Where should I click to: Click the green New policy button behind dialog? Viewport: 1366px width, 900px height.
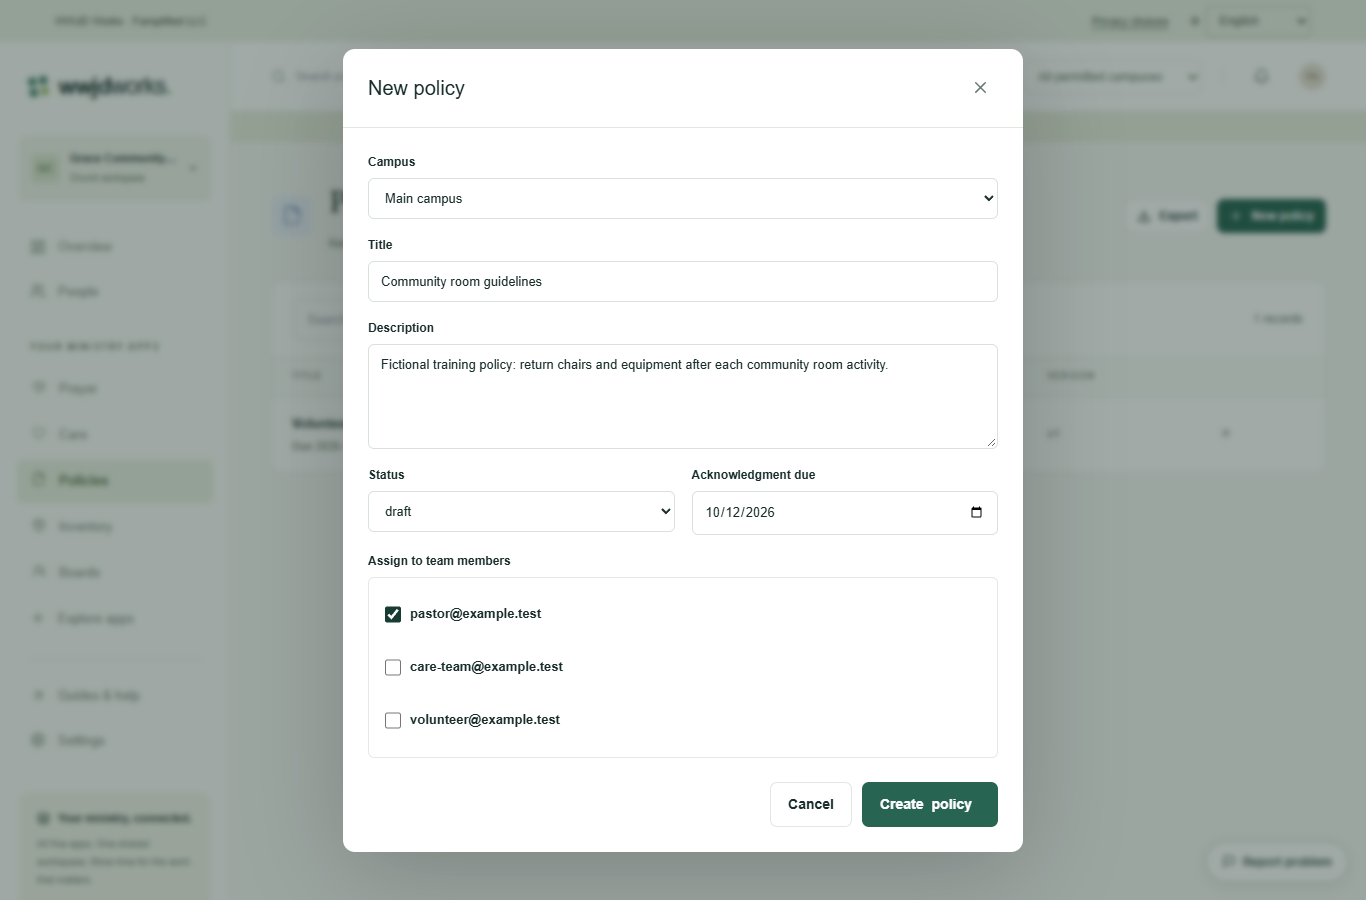coord(1271,216)
